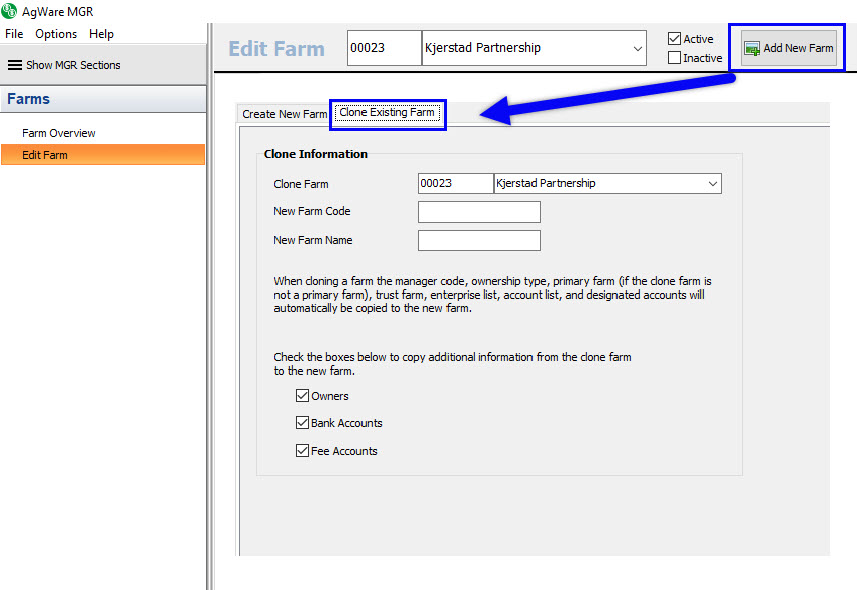857x590 pixels.
Task: Click the farm code field in Edit Farm header
Action: [384, 48]
